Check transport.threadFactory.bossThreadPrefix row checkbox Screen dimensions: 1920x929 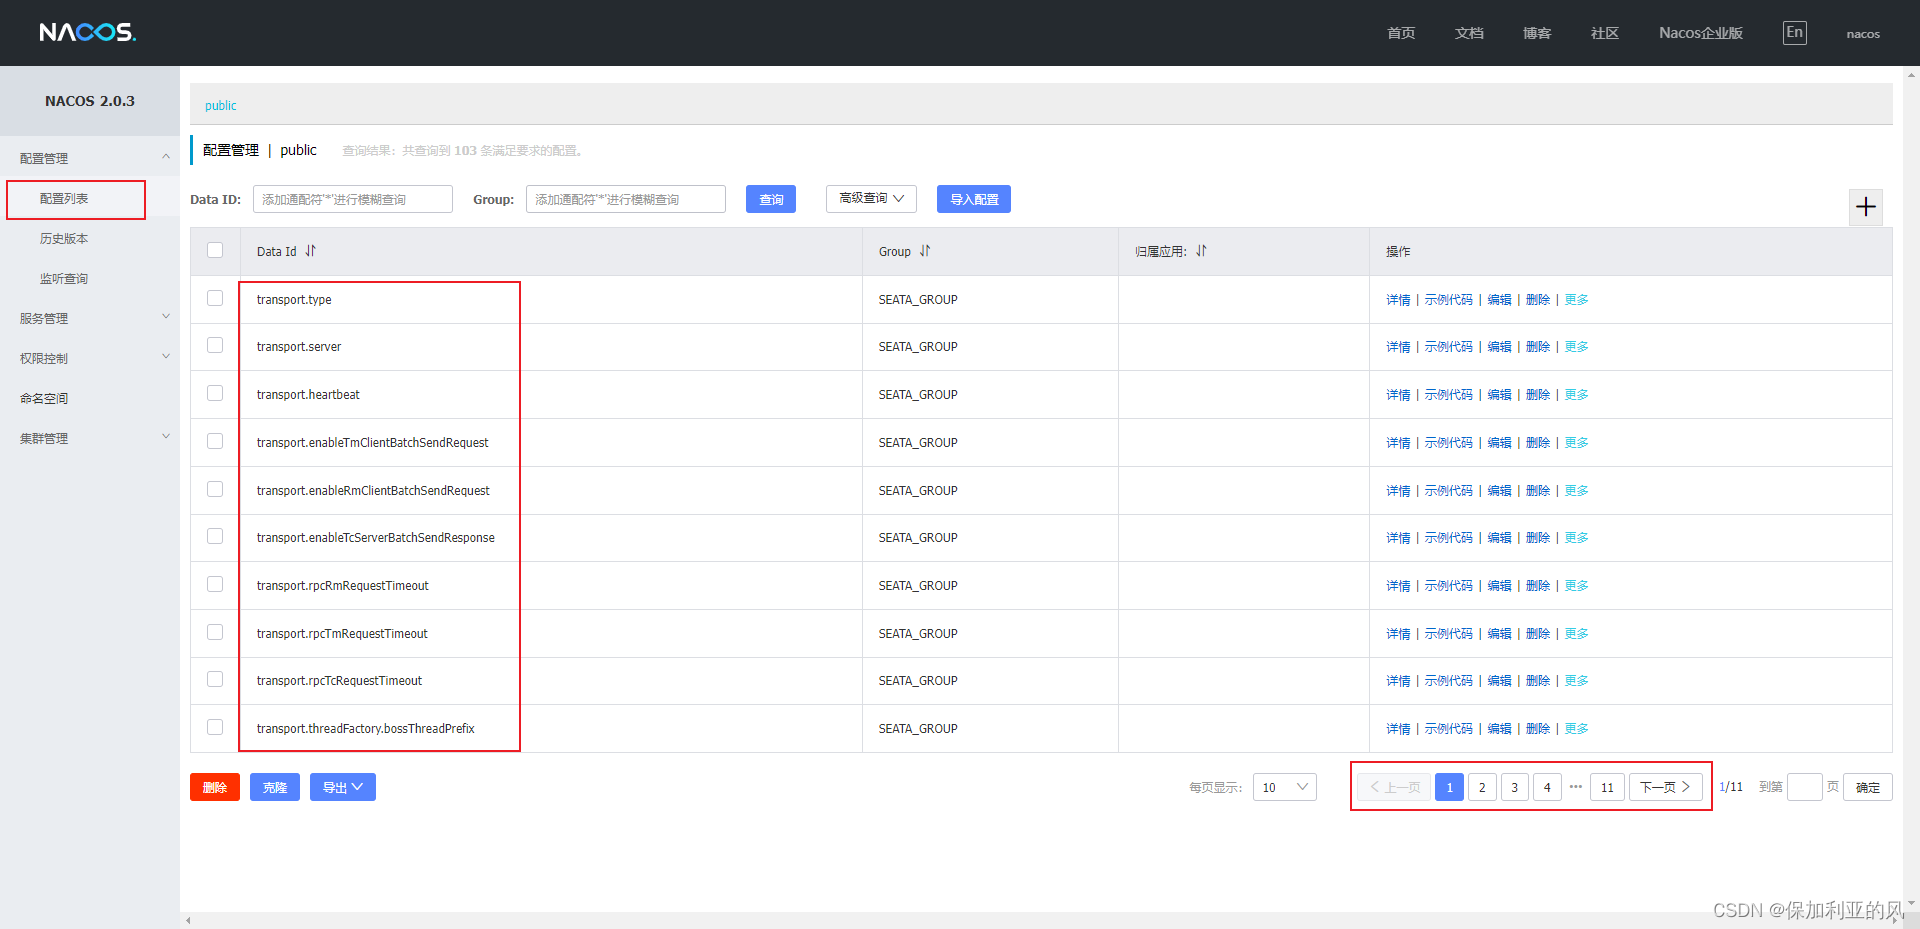tap(215, 727)
